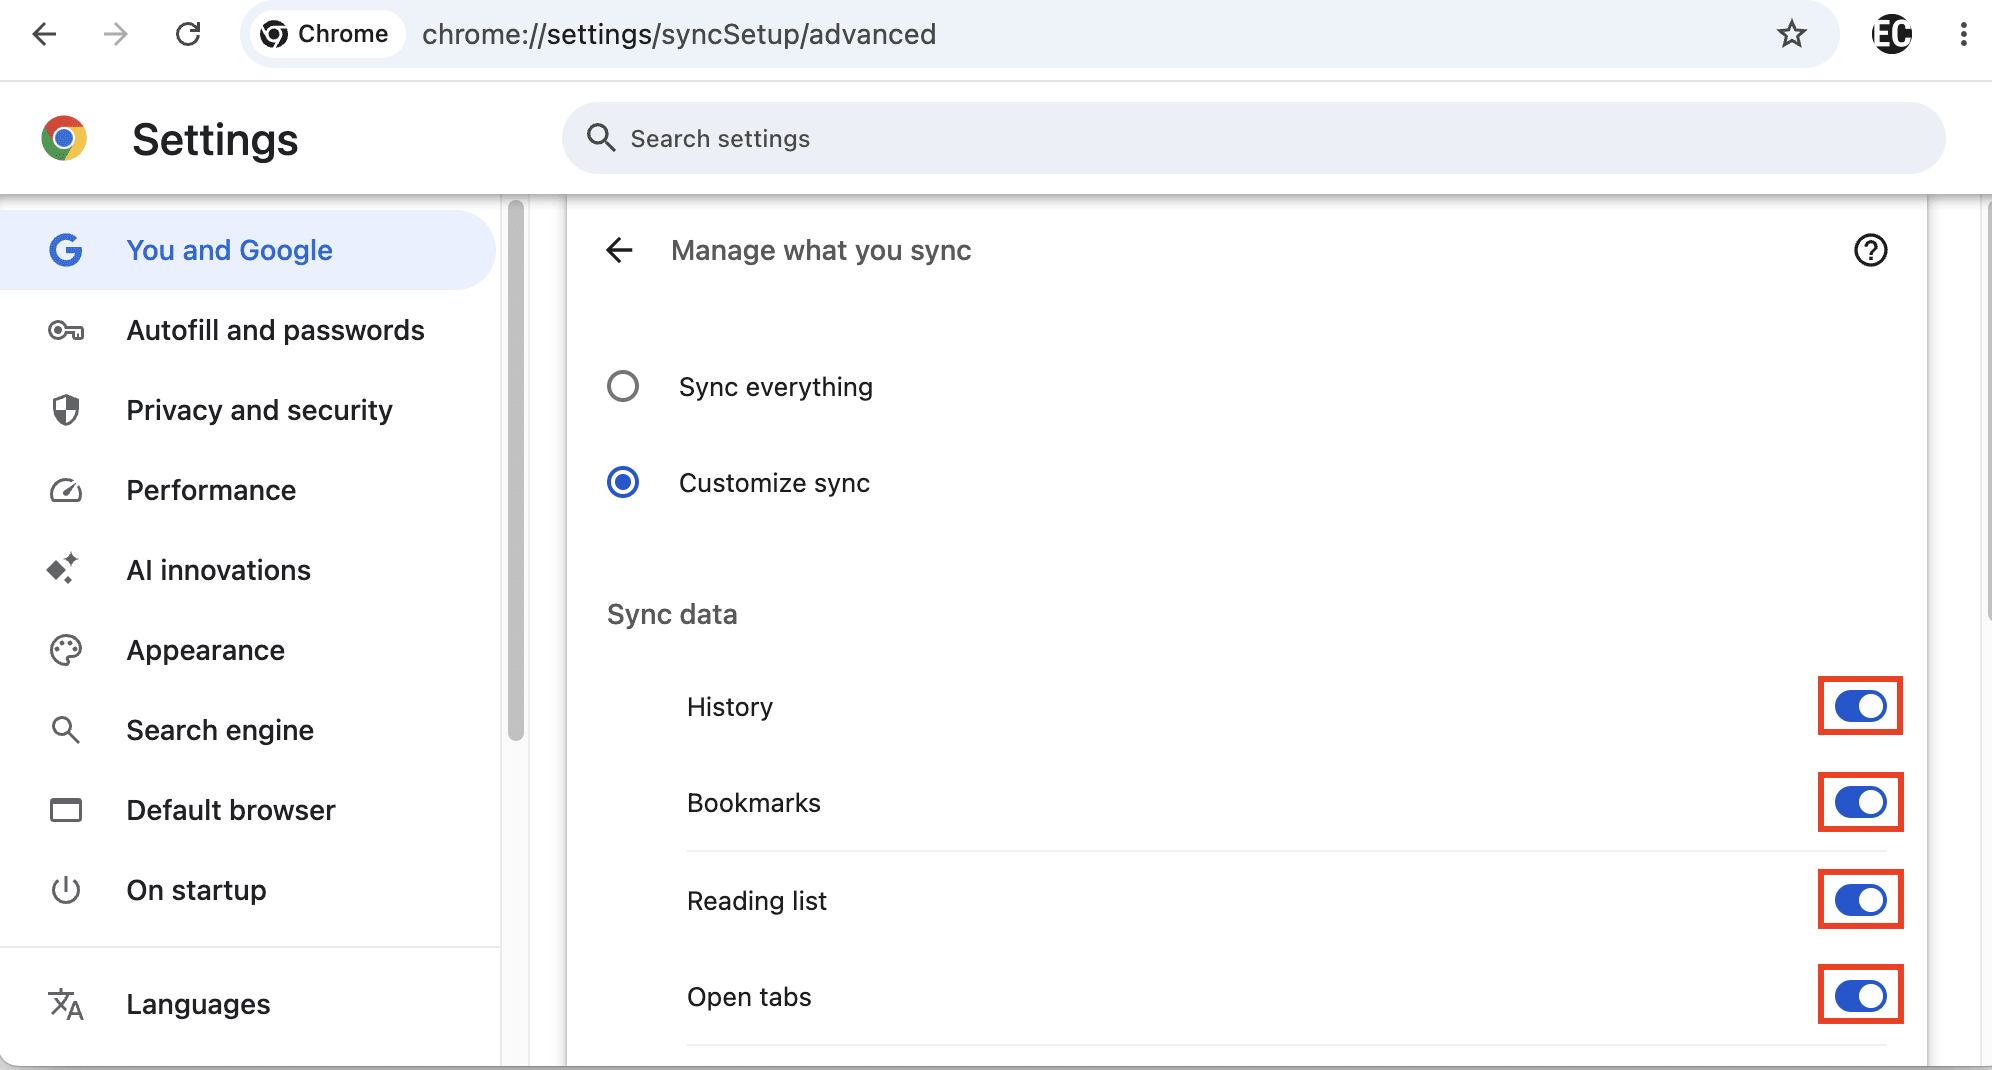Viewport: 1992px width, 1070px height.
Task: Click the magnifier icon in Search settings
Action: pos(600,138)
